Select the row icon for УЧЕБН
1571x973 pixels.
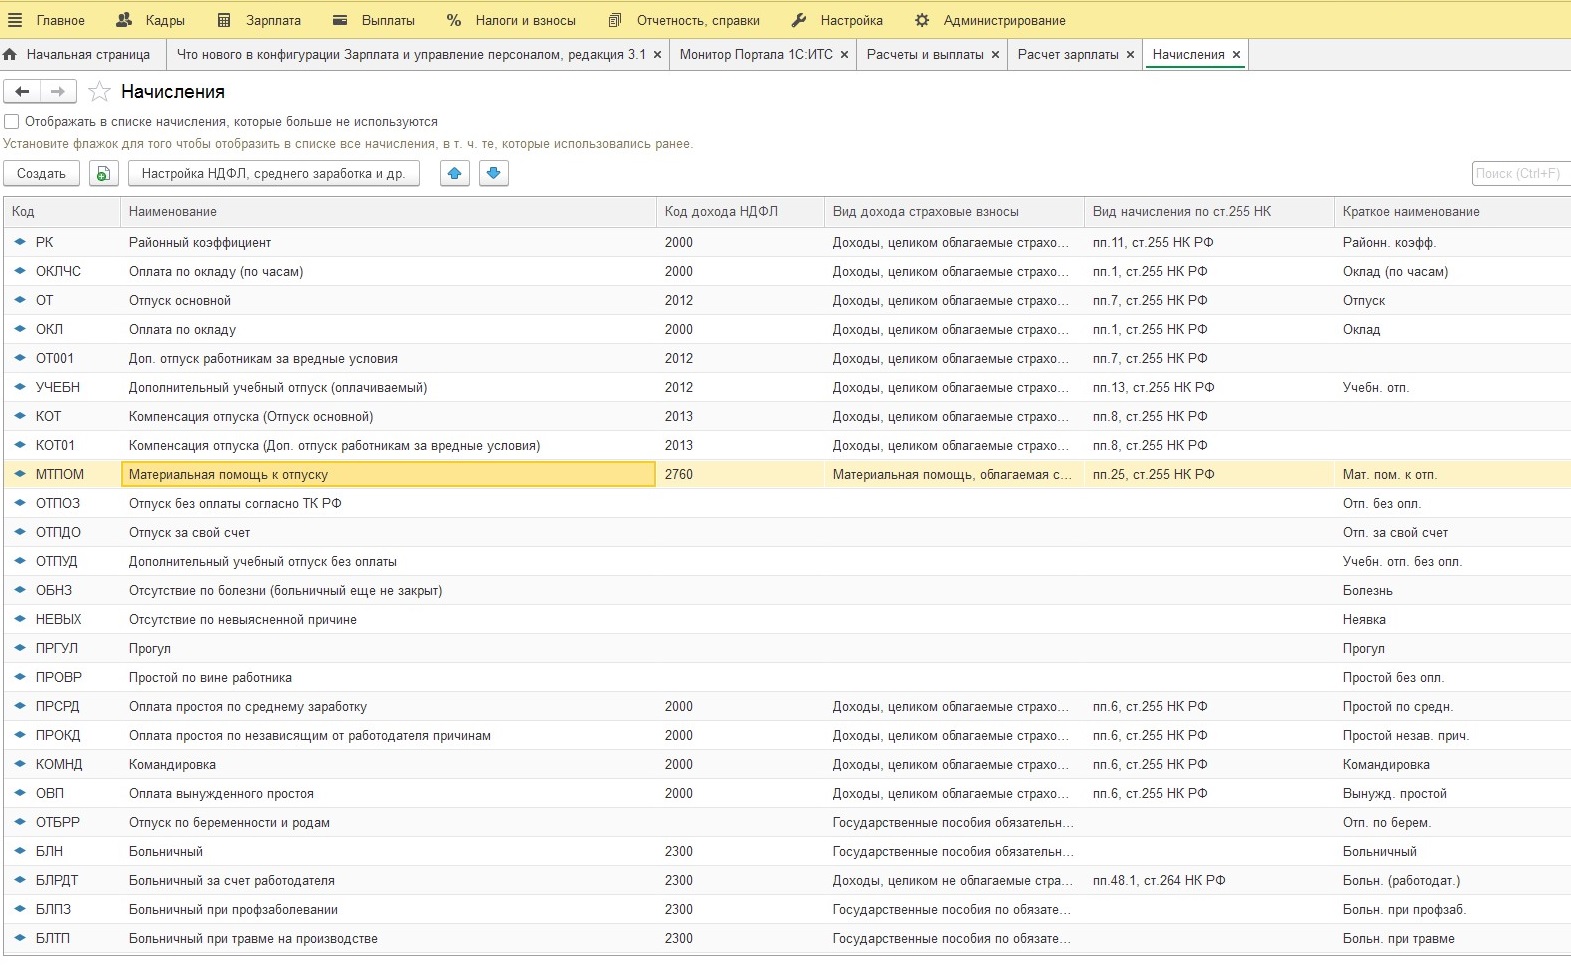click(20, 387)
